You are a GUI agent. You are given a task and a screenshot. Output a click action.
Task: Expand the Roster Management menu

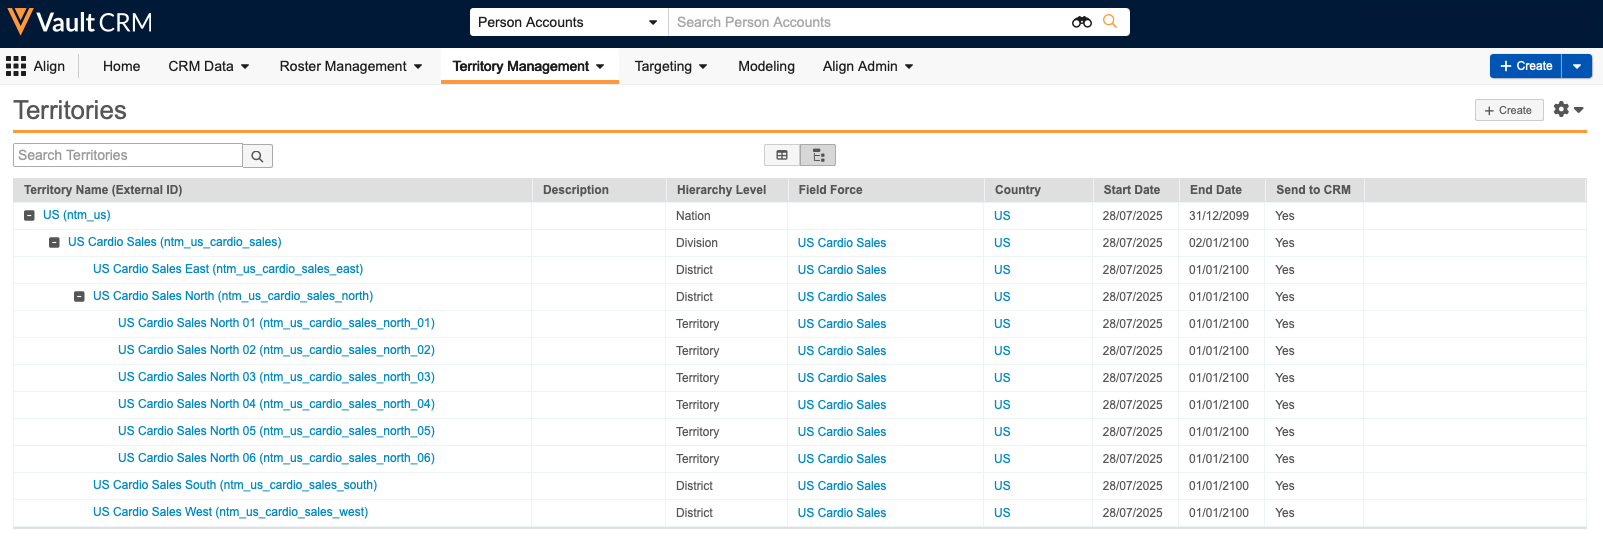[x=350, y=66]
